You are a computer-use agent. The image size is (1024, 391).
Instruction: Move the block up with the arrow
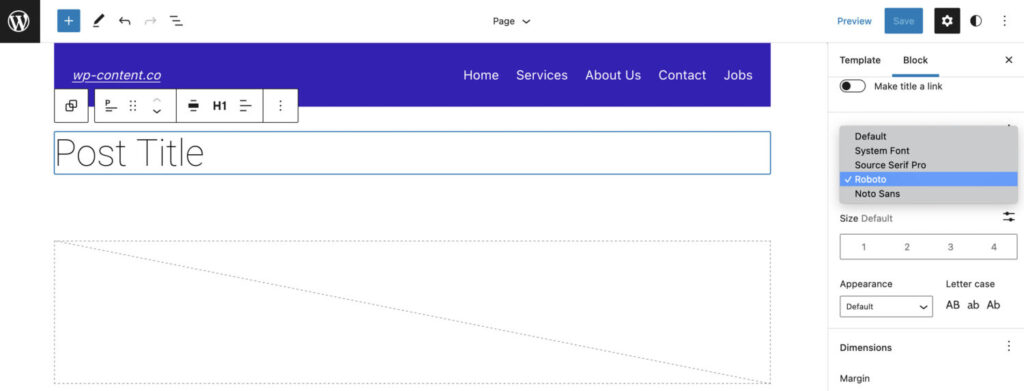pos(157,100)
